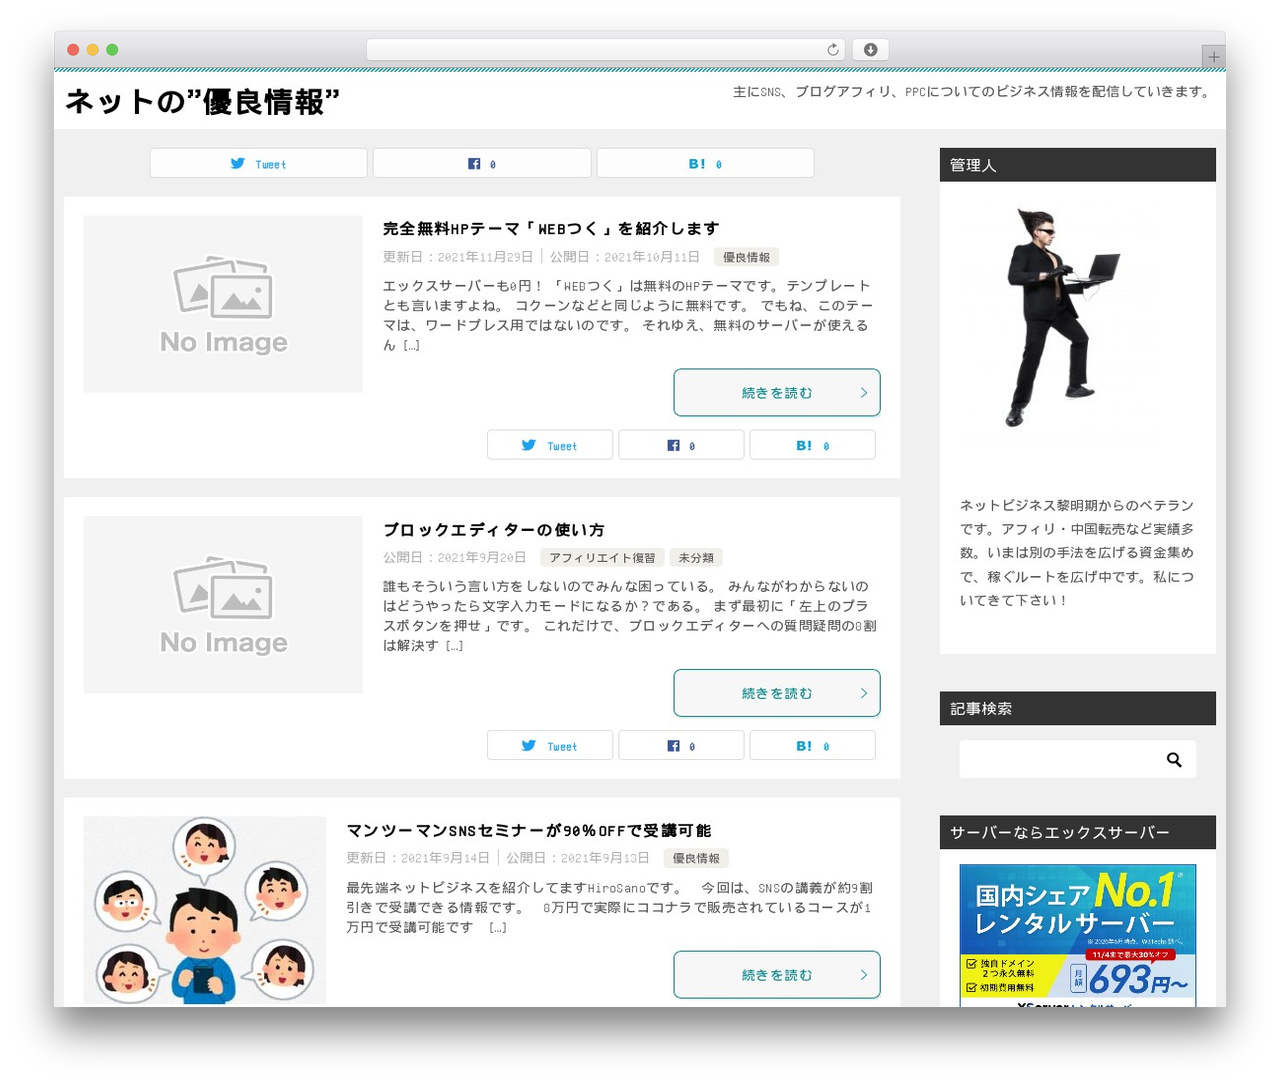This screenshot has height=1084, width=1280.
Task: Bookmark the 「WEBつく」 article on Hatena
Action: [812, 445]
